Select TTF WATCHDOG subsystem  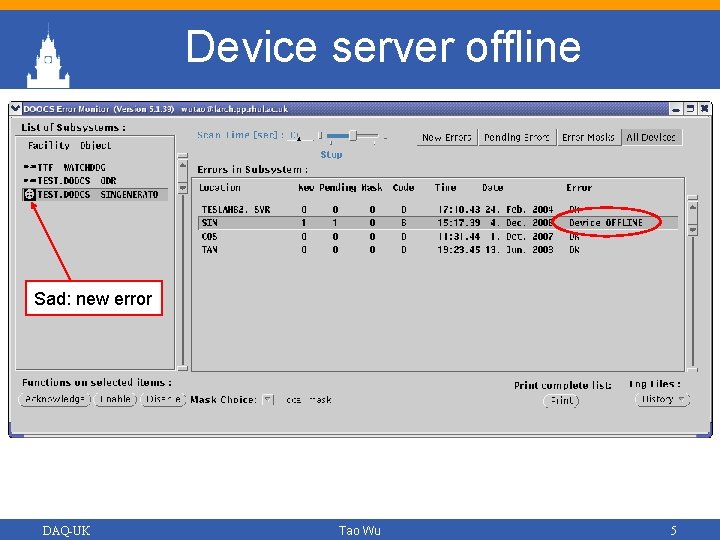click(95, 168)
